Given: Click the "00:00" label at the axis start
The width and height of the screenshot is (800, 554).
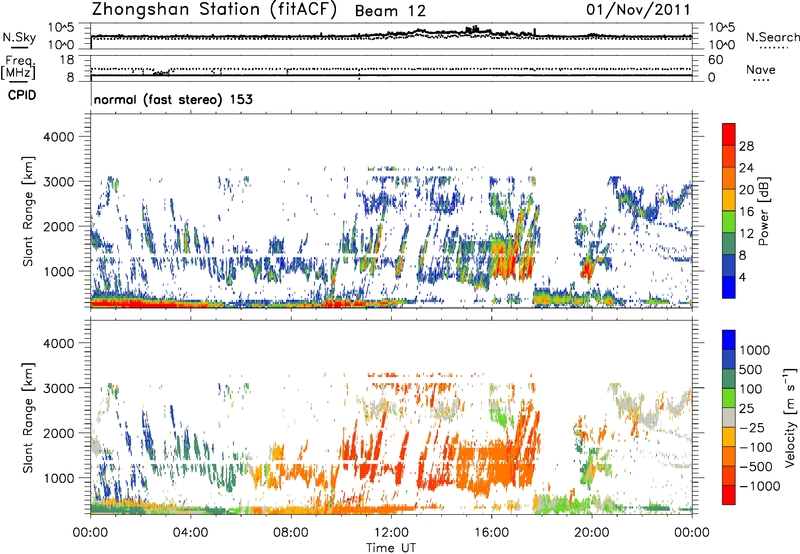Looking at the screenshot, I should pos(90,533).
